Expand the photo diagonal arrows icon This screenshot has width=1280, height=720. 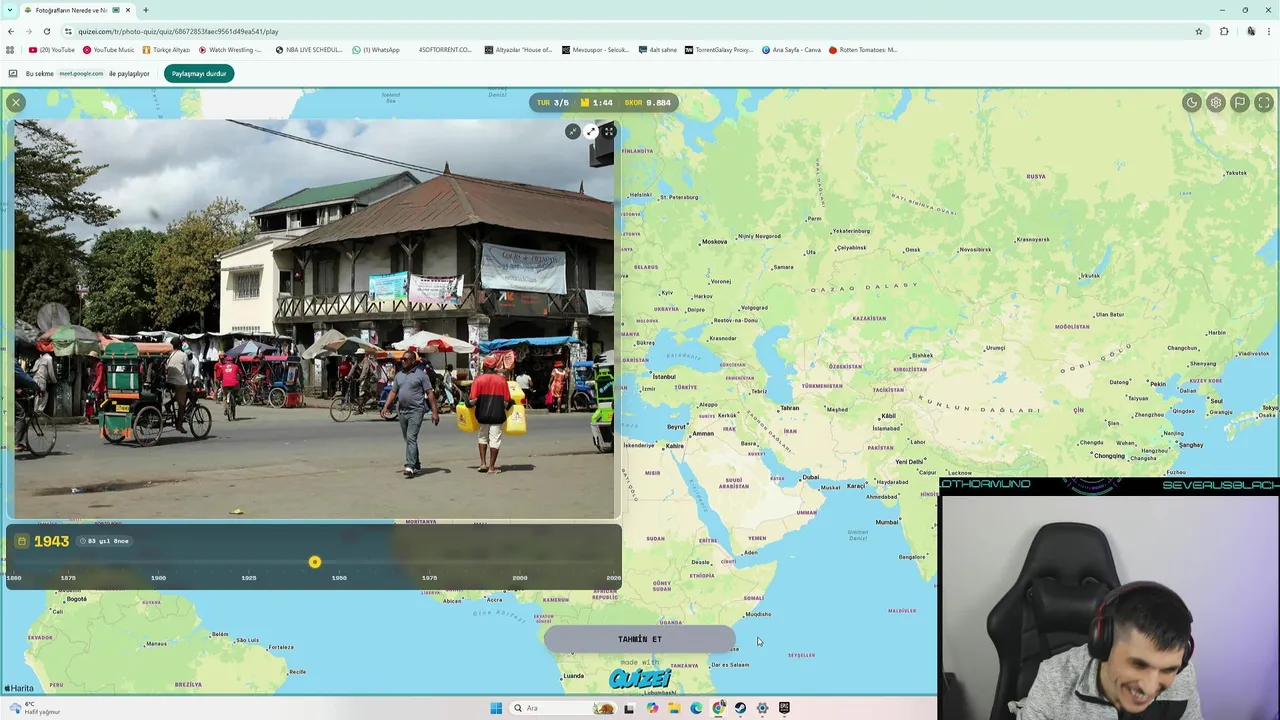[x=591, y=131]
